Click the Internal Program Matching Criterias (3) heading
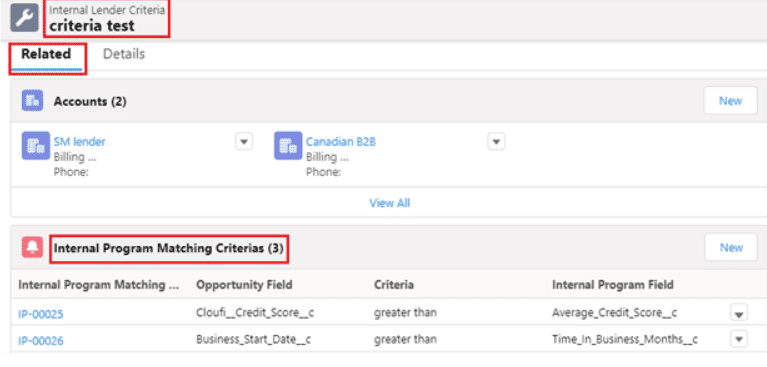The image size is (767, 367). (169, 249)
